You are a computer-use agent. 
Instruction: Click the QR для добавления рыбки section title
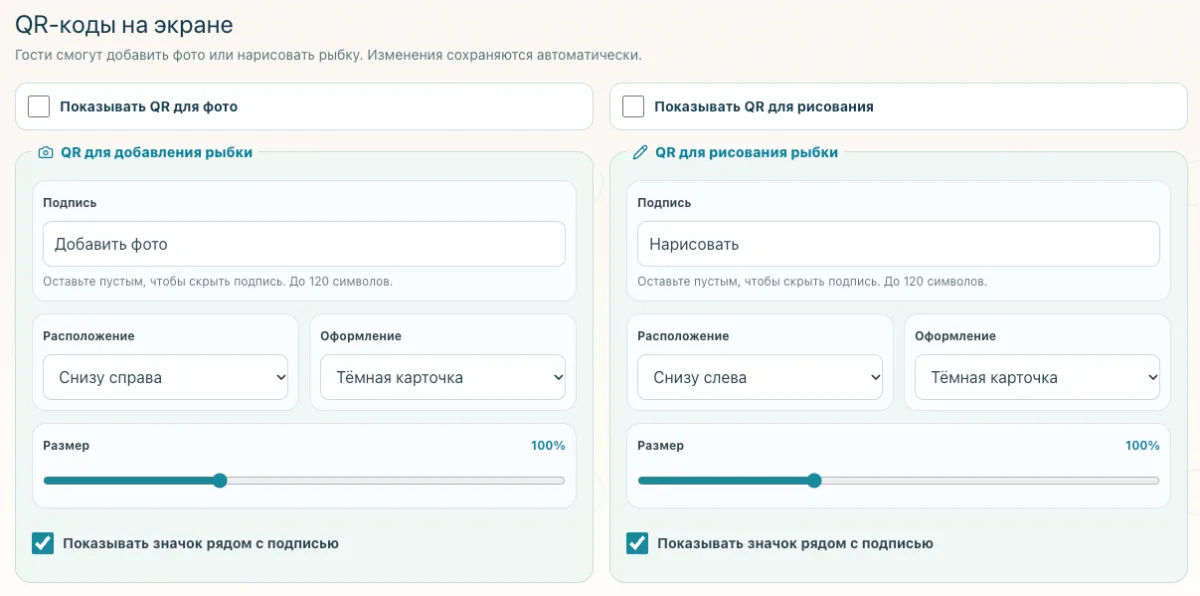pos(157,153)
